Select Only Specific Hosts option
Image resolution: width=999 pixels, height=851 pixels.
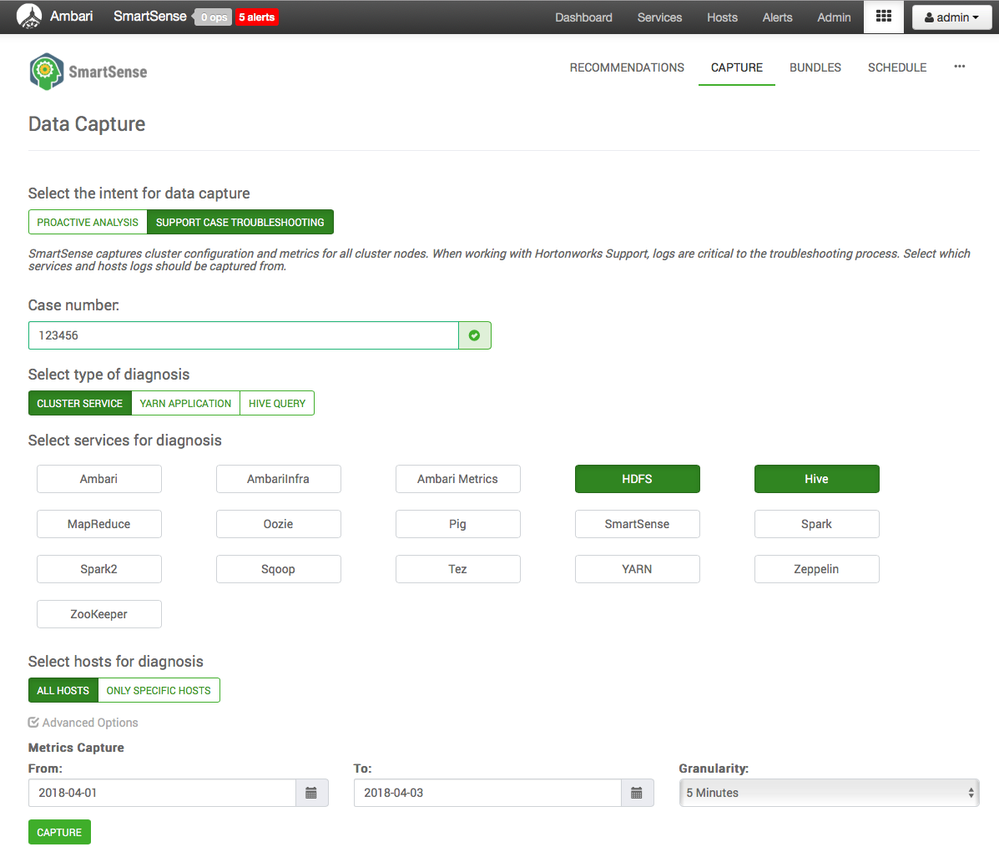(x=159, y=690)
